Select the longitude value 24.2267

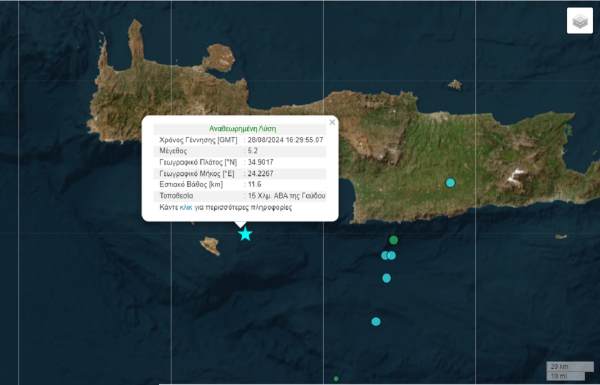pyautogui.click(x=261, y=173)
